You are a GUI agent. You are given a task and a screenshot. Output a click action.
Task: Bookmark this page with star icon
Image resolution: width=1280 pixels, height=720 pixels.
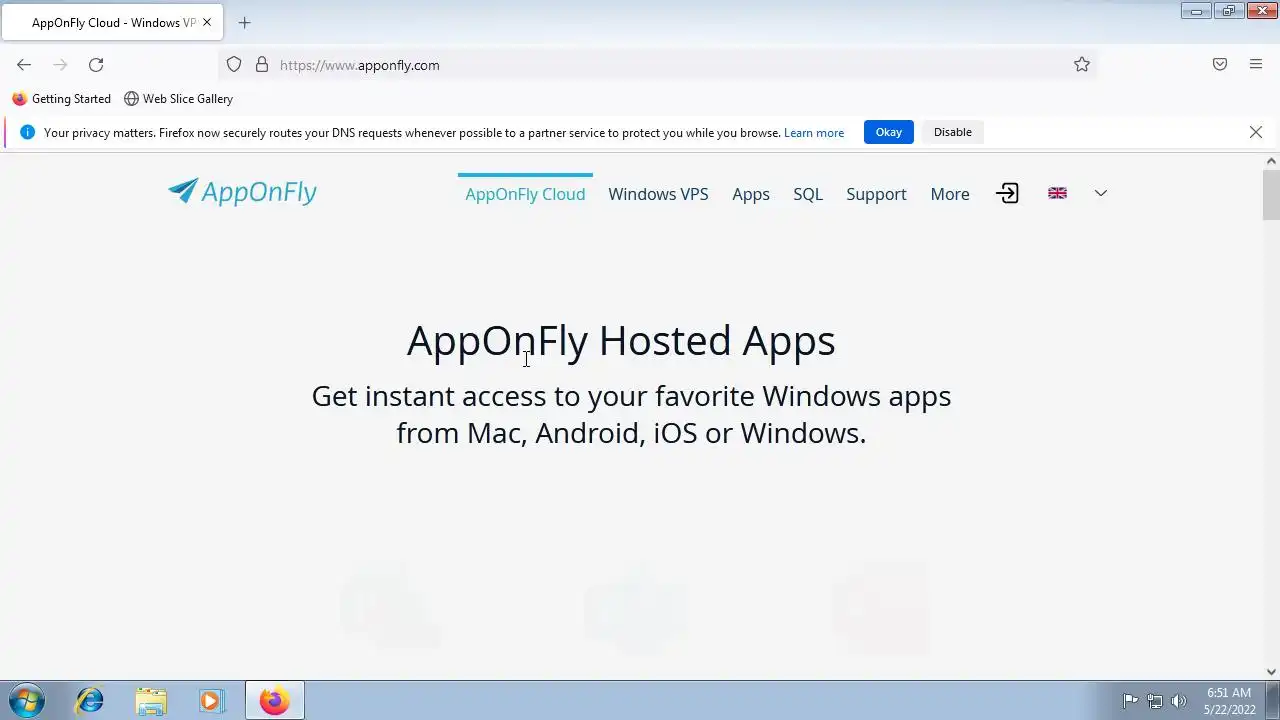1082,65
